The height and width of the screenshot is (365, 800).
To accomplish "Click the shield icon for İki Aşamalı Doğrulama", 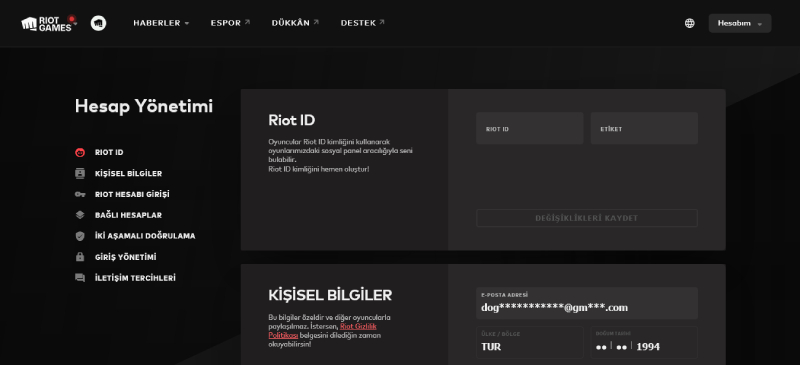I will coord(80,236).
